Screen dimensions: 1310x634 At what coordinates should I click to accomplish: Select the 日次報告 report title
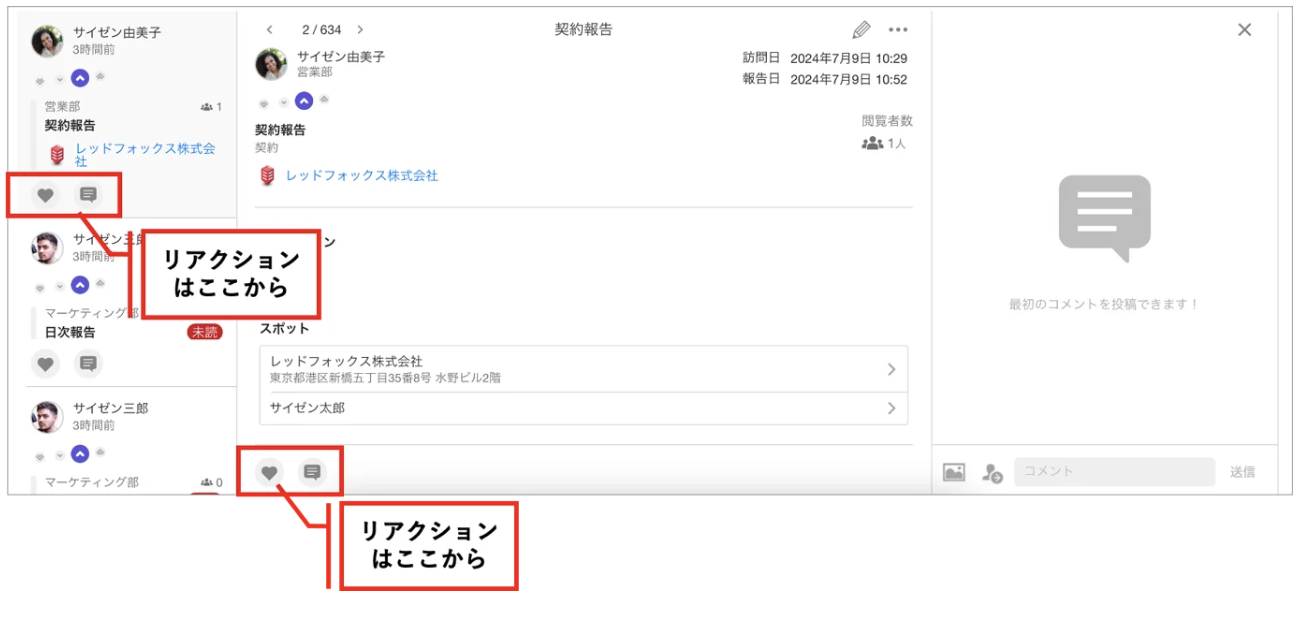(x=70, y=332)
